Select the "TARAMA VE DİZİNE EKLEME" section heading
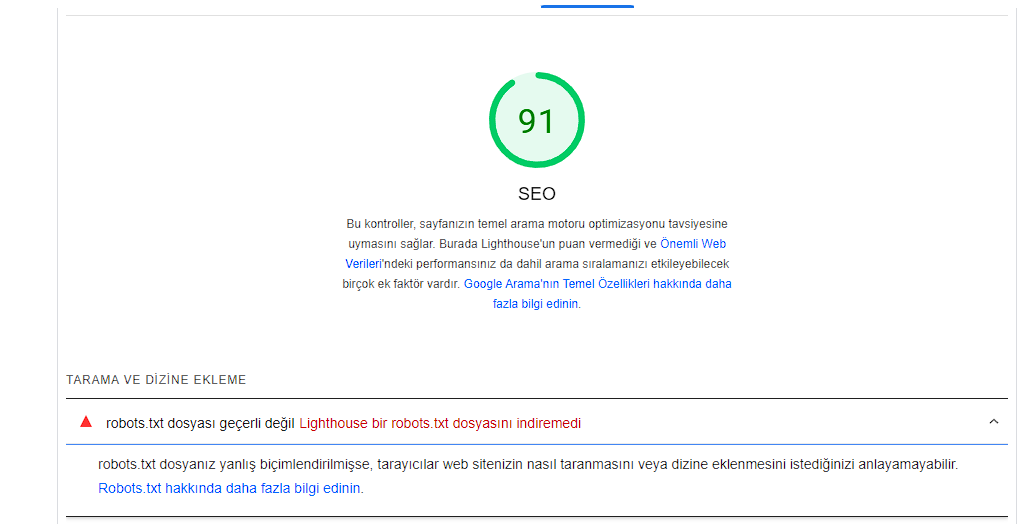Screen dimensions: 1033x524 (x=156, y=380)
